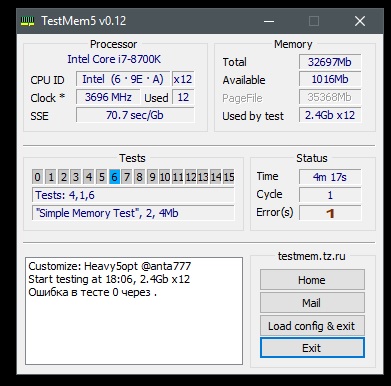Viewport: 391px width, 386px height.
Task: Click the Used by test value 2.4Gb x12
Action: (x=330, y=115)
